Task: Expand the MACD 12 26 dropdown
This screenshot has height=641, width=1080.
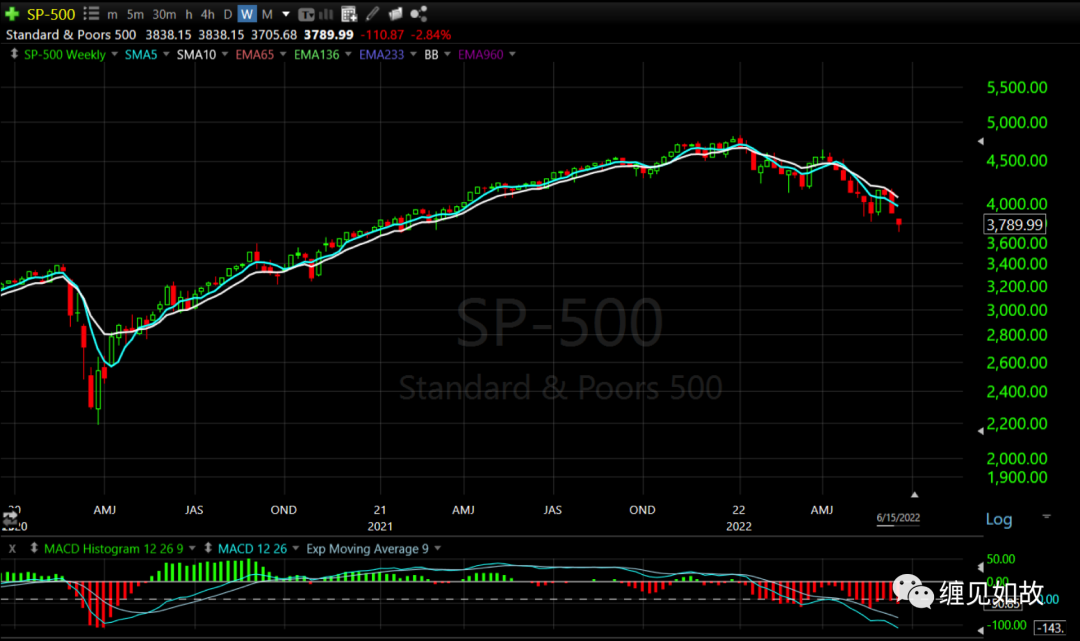Action: click(295, 548)
